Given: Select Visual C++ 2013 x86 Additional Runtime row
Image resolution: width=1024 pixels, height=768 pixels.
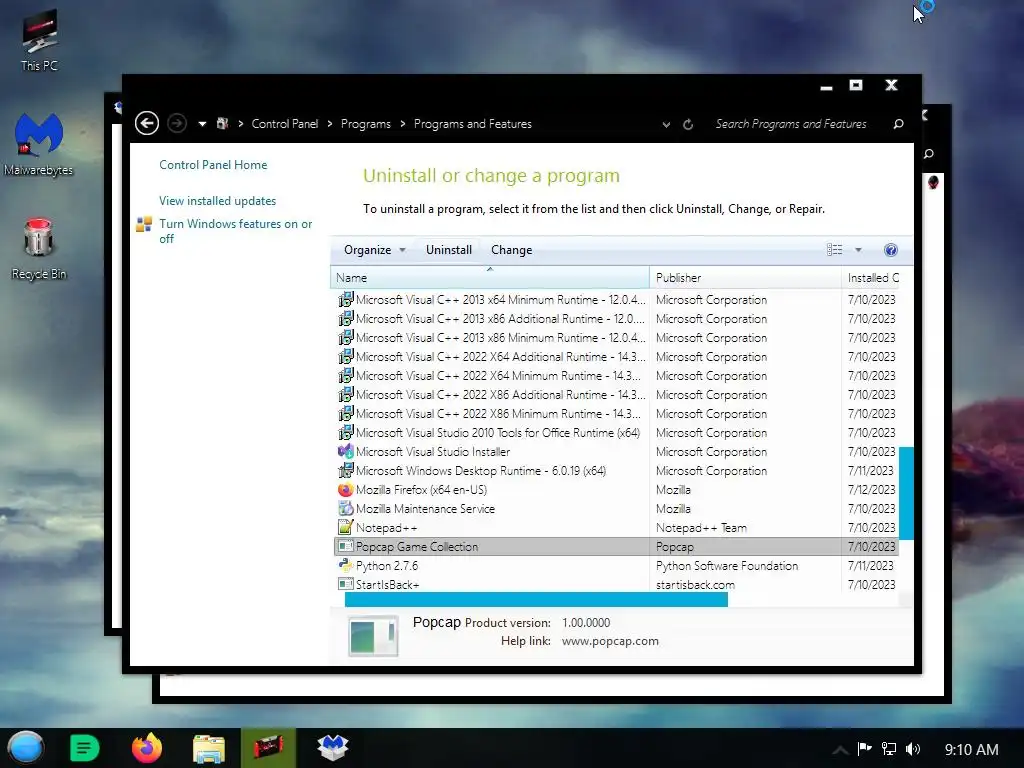Looking at the screenshot, I should 616,319.
